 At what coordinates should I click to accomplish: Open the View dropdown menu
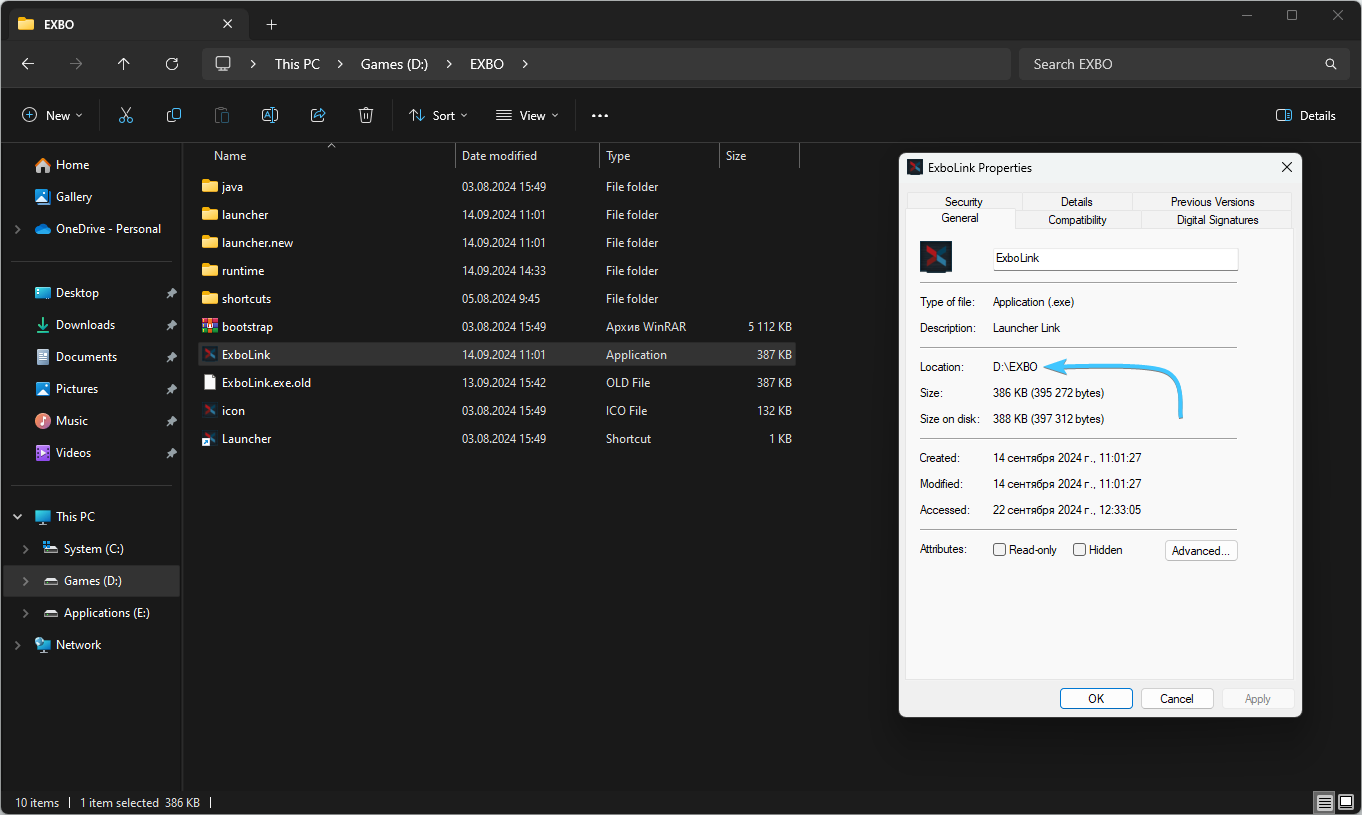(x=527, y=116)
